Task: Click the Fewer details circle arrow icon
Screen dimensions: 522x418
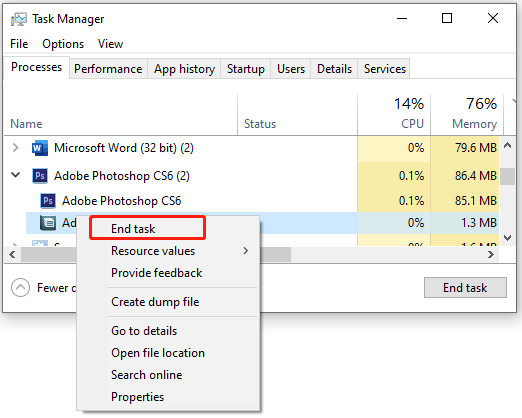Action: tap(20, 287)
